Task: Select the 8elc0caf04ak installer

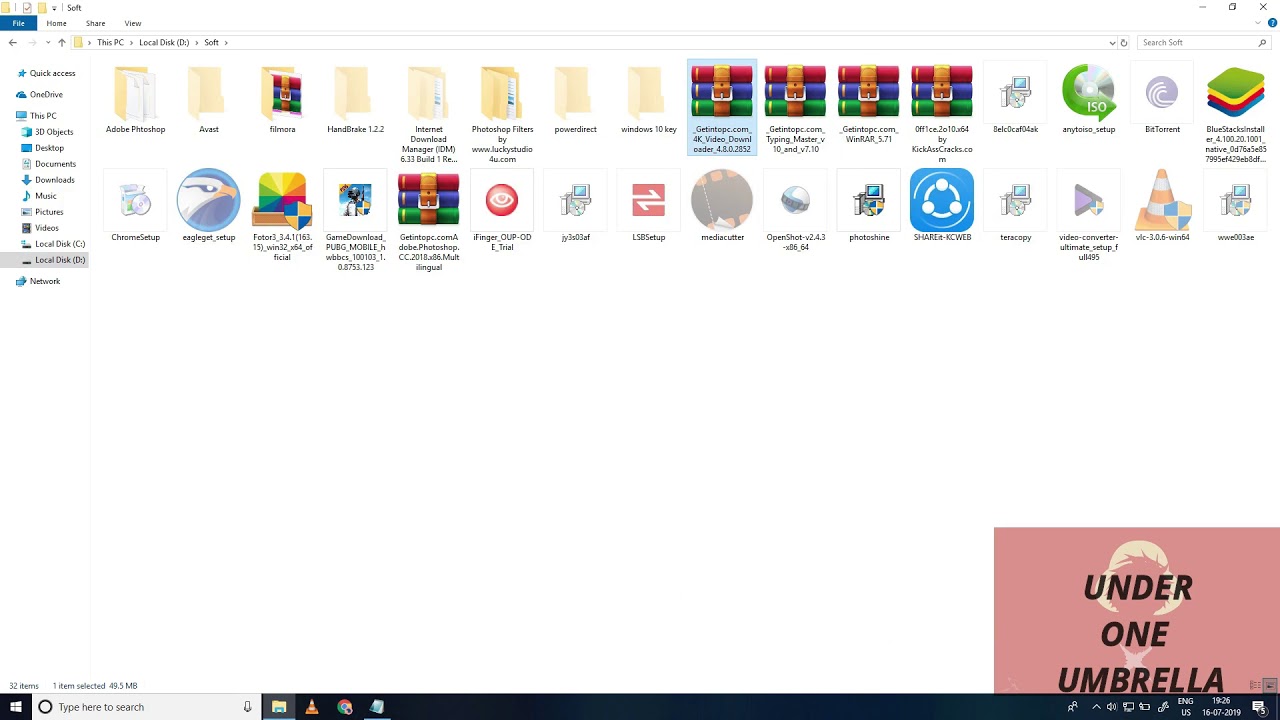Action: click(1015, 100)
